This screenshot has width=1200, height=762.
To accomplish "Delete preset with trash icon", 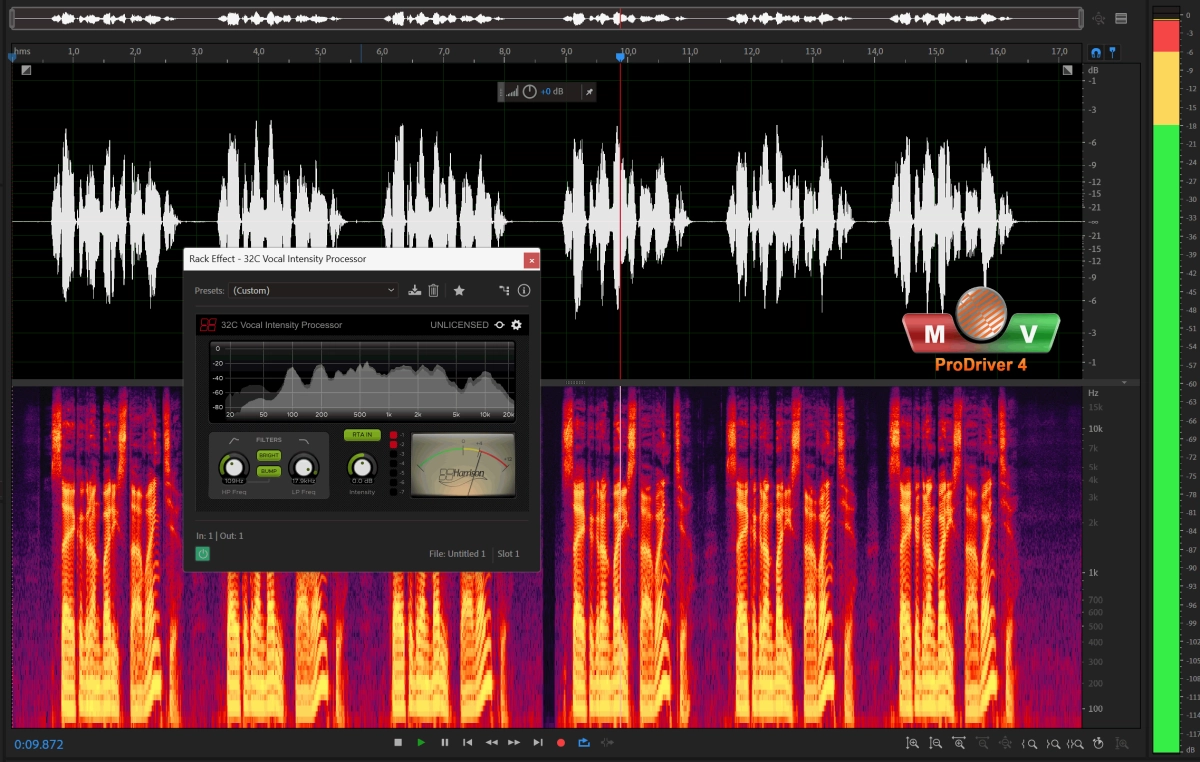I will point(434,290).
